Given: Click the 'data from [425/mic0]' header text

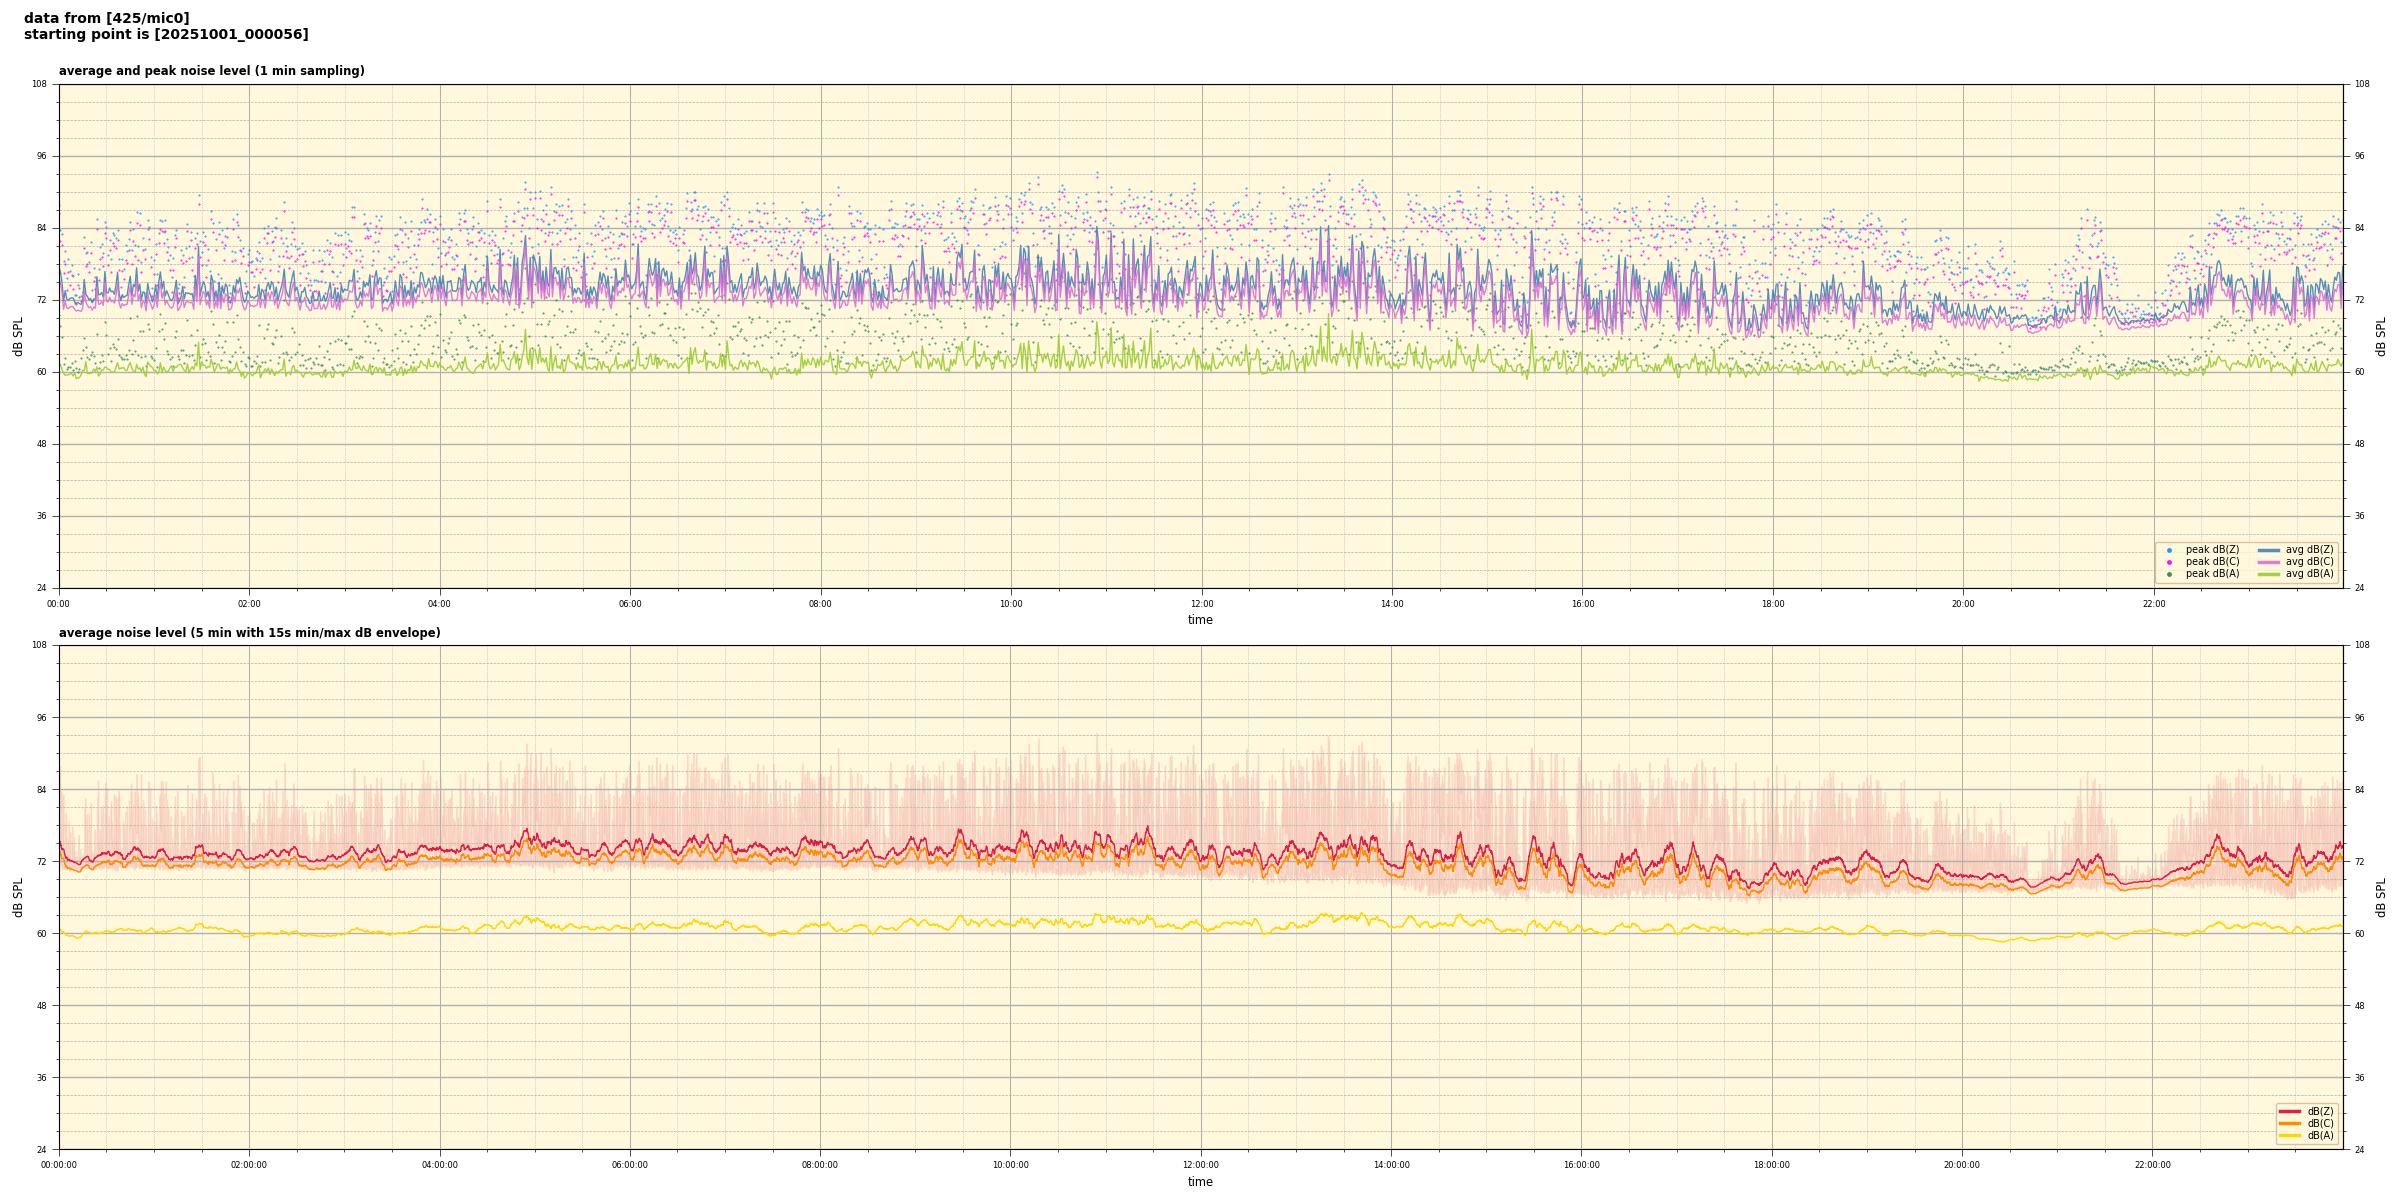Looking at the screenshot, I should click(x=106, y=18).
